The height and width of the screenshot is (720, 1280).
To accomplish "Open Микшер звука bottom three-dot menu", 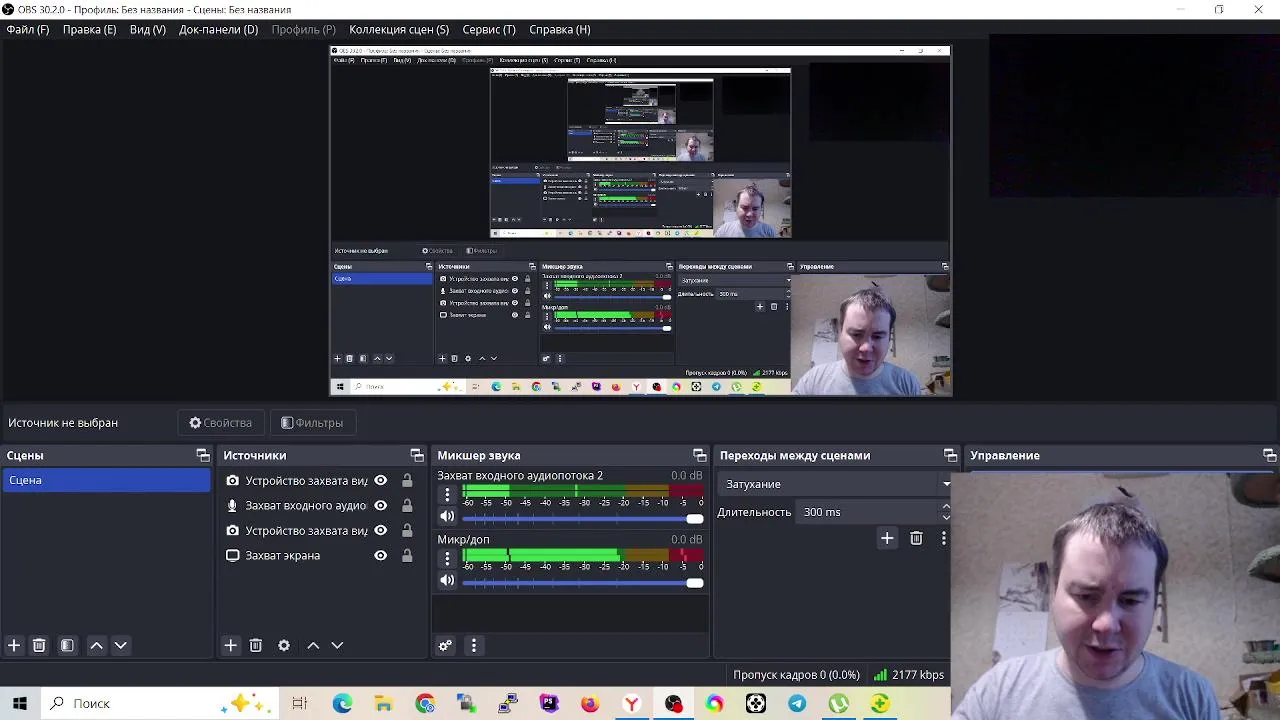I will (x=474, y=645).
